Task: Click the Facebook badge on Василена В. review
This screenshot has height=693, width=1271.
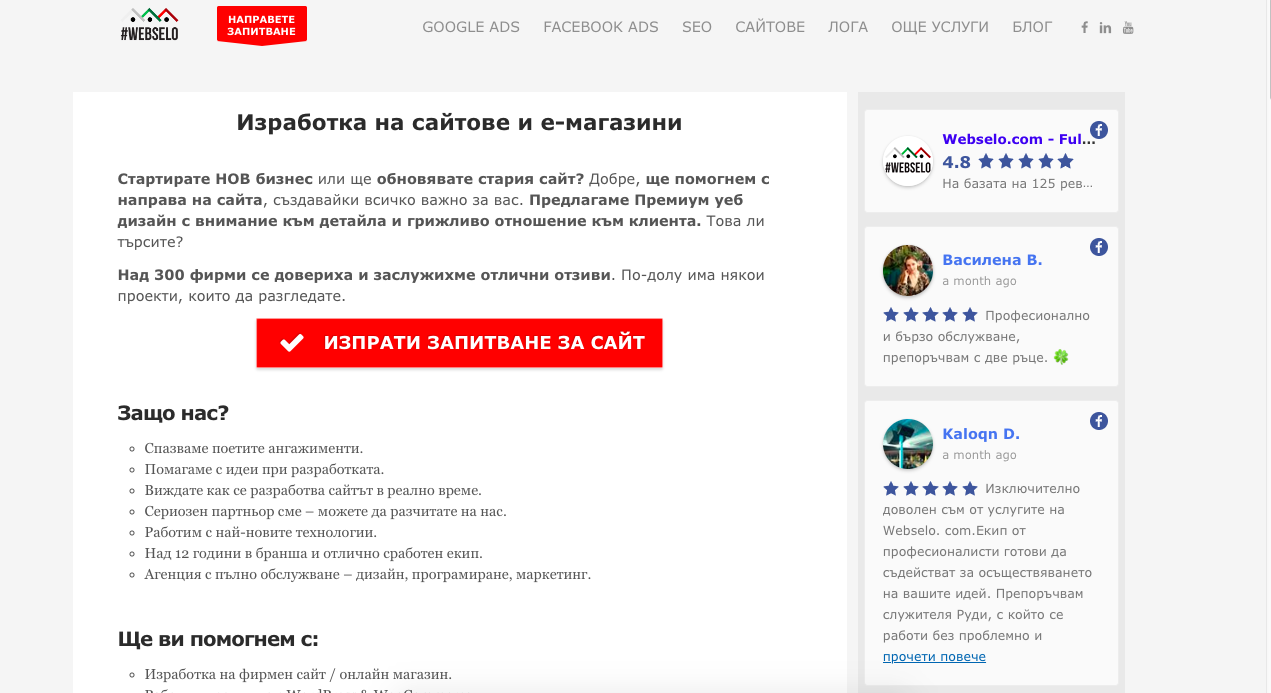Action: click(1099, 246)
